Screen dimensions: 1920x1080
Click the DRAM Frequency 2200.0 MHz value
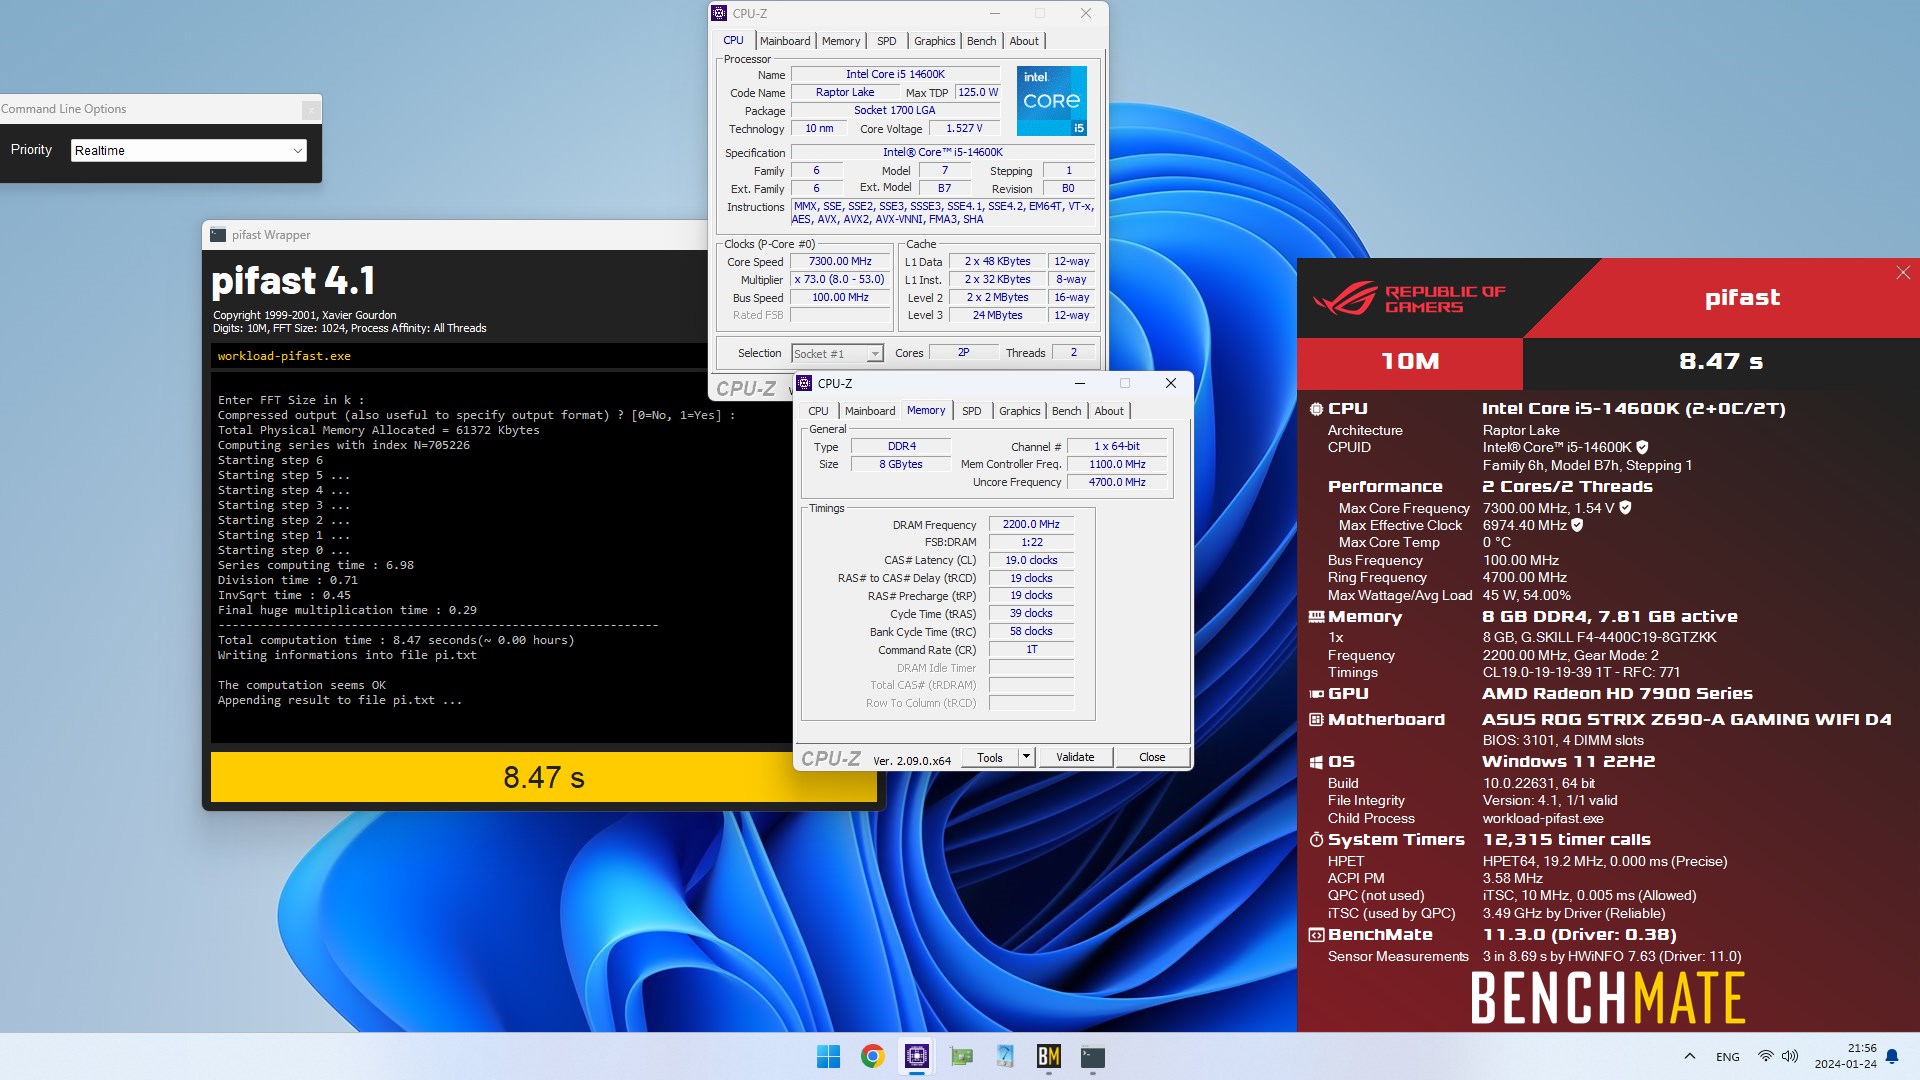[x=1031, y=525]
